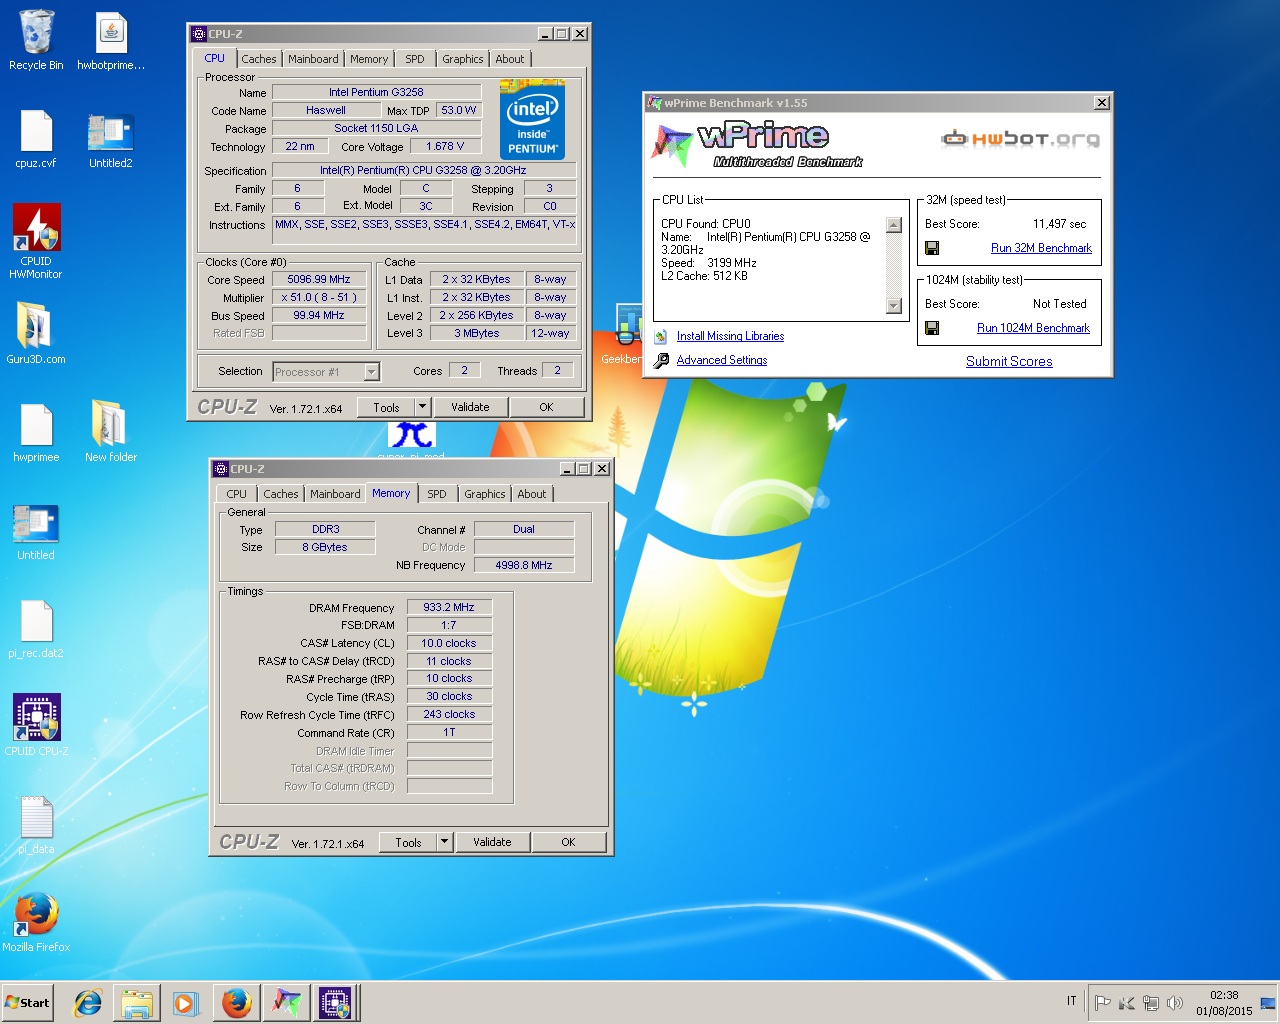This screenshot has width=1280, height=1024.
Task: Open the Untitled2 desktop icon
Action: (x=110, y=139)
